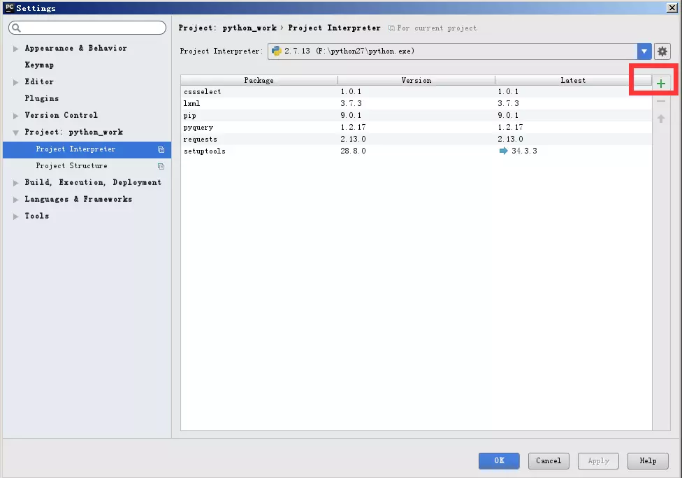Click the Cancel button
The width and height of the screenshot is (683, 478).
tap(548, 461)
